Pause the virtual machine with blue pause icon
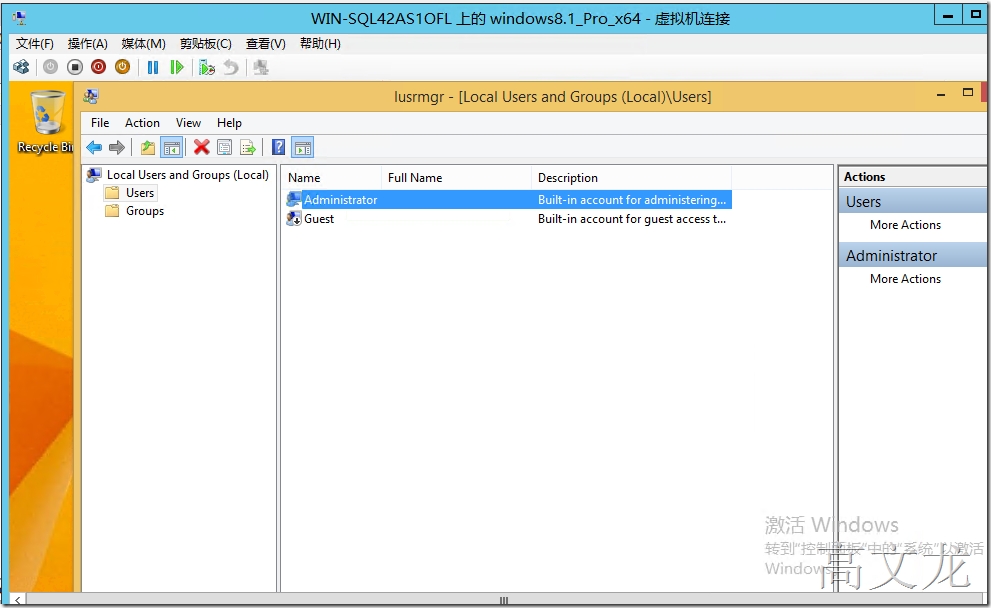 153,67
